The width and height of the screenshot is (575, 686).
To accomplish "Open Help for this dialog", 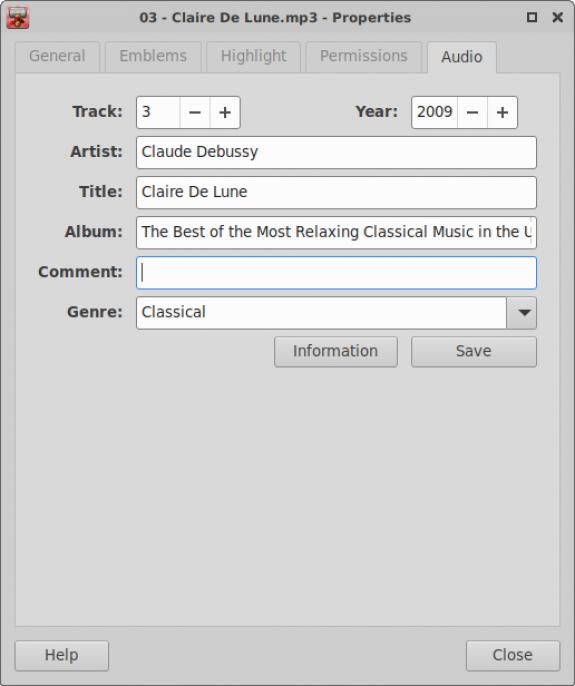I will 62,655.
